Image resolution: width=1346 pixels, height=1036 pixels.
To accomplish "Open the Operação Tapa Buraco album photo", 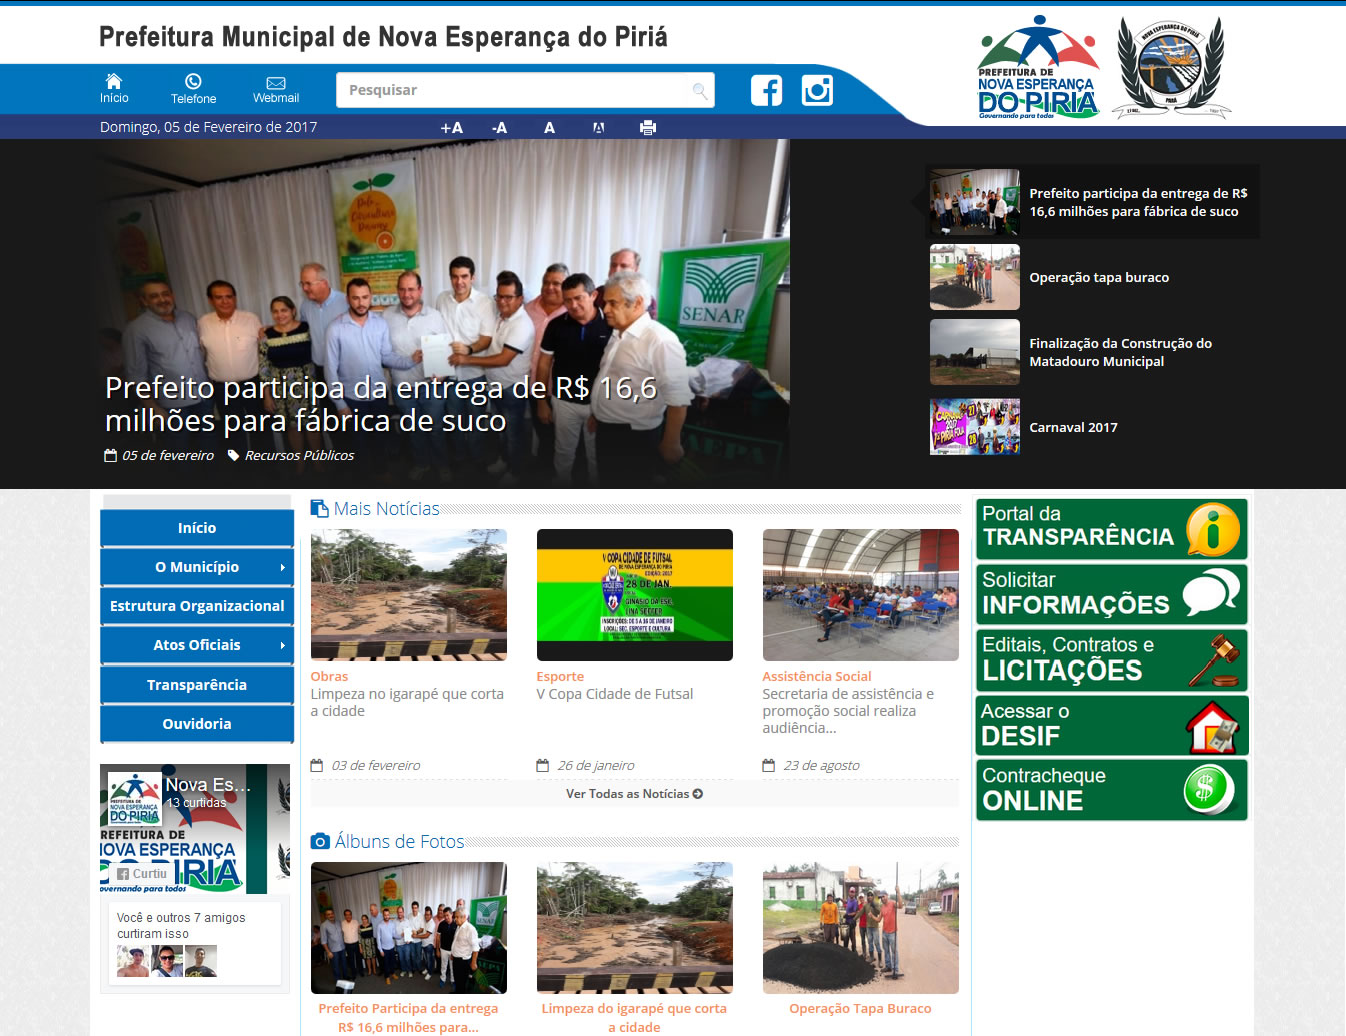I will pos(861,928).
